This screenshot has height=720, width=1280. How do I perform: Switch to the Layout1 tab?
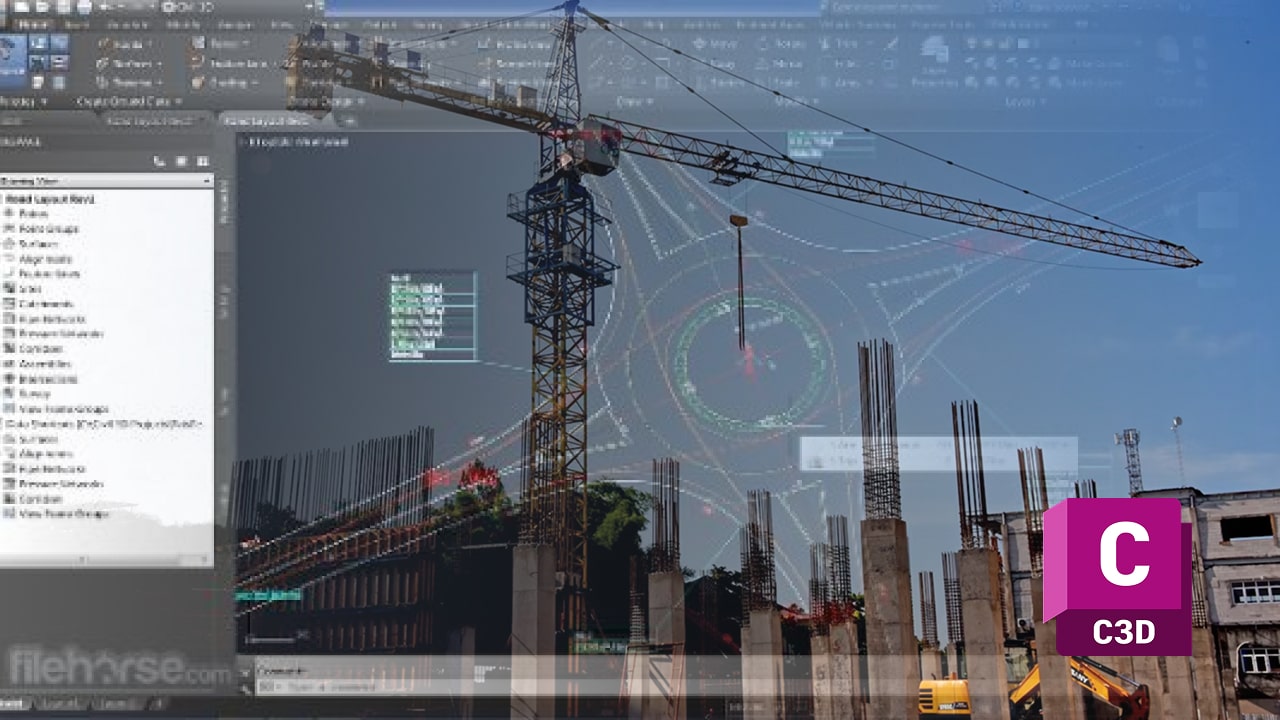pyautogui.click(x=61, y=705)
